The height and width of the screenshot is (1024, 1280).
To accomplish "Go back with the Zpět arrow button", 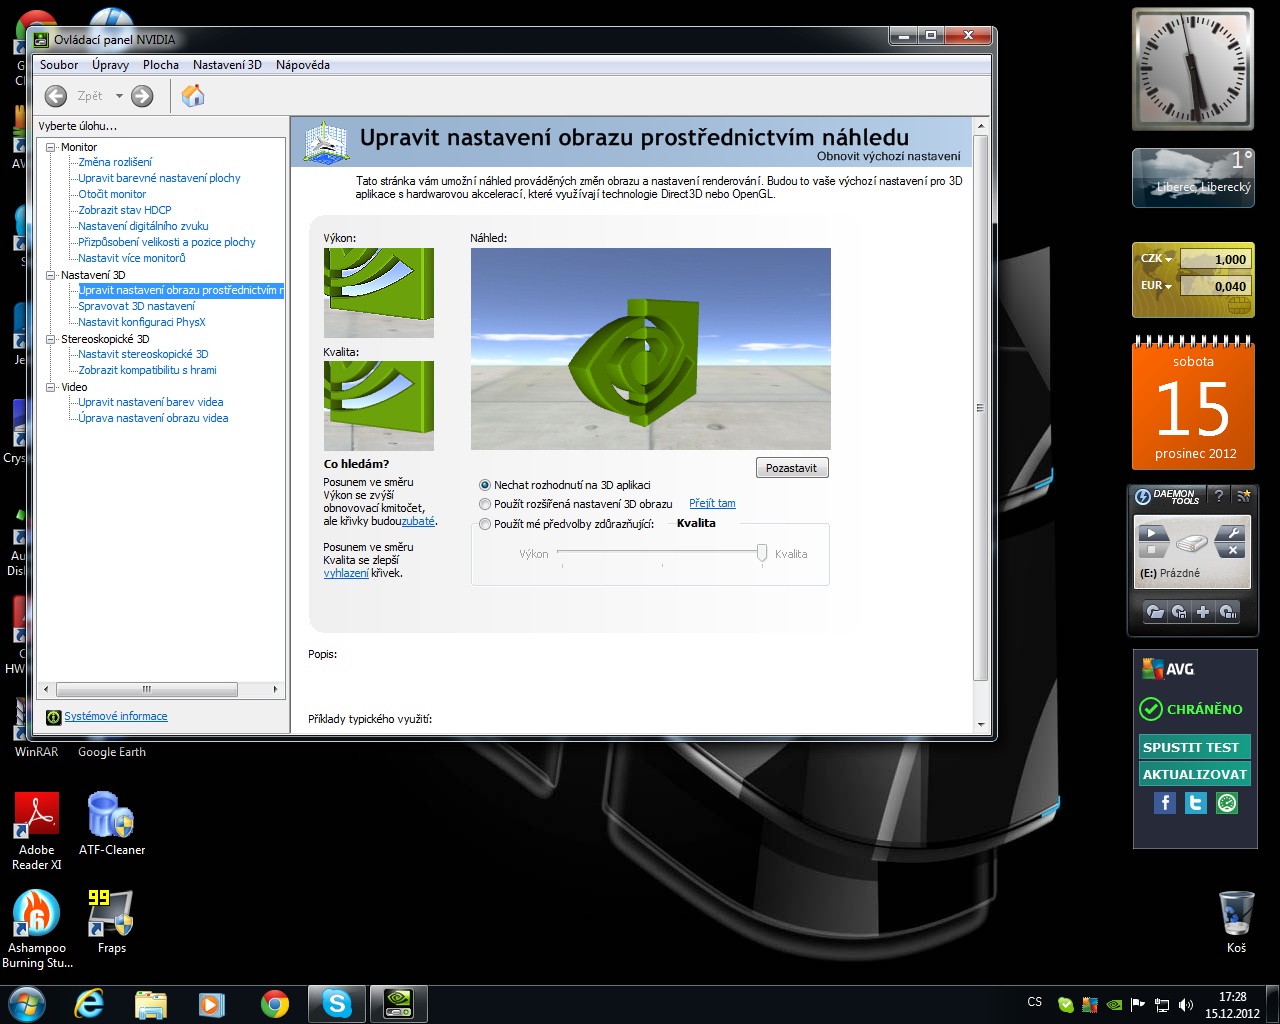I will pyautogui.click(x=56, y=96).
